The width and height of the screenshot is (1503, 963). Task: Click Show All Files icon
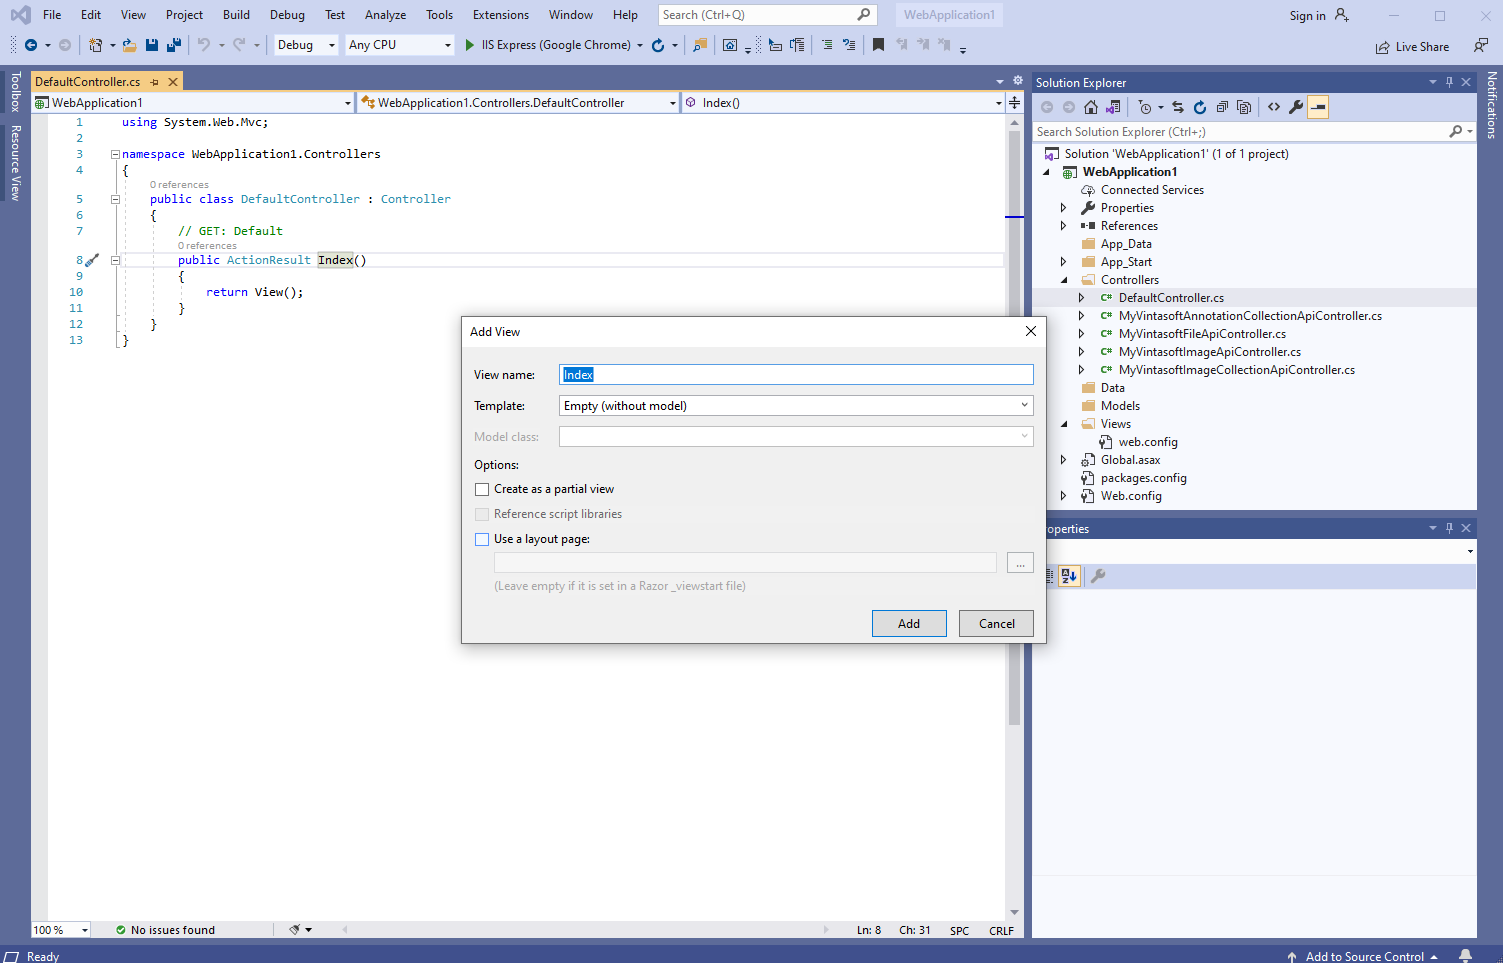click(1244, 107)
